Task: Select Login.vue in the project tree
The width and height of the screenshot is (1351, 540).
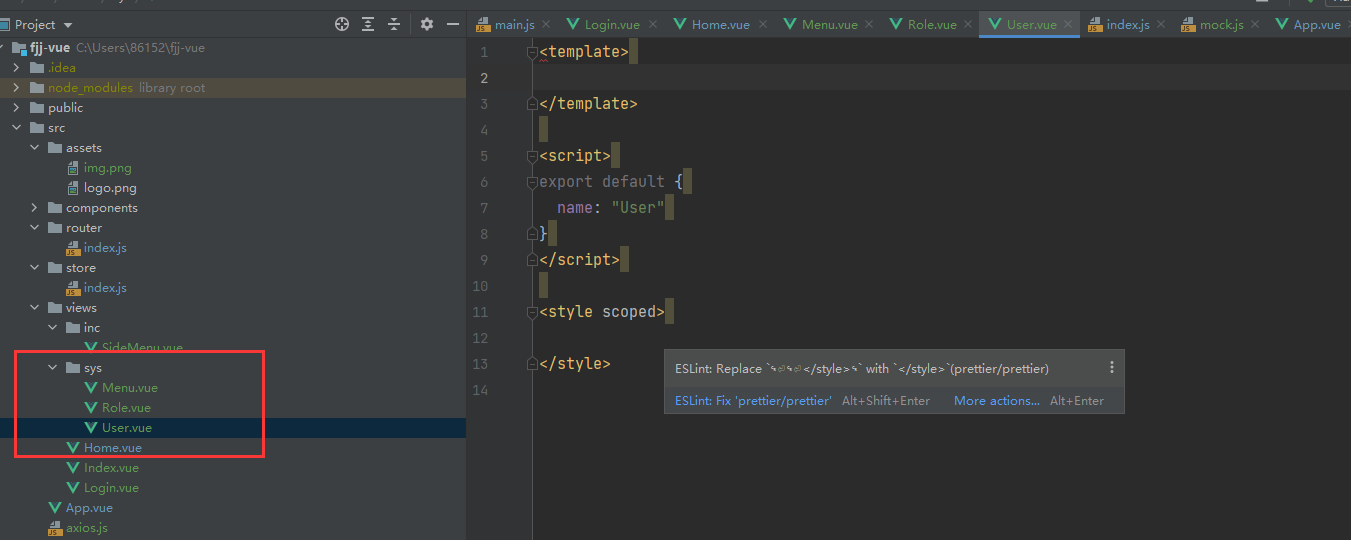Action: pyautogui.click(x=111, y=487)
